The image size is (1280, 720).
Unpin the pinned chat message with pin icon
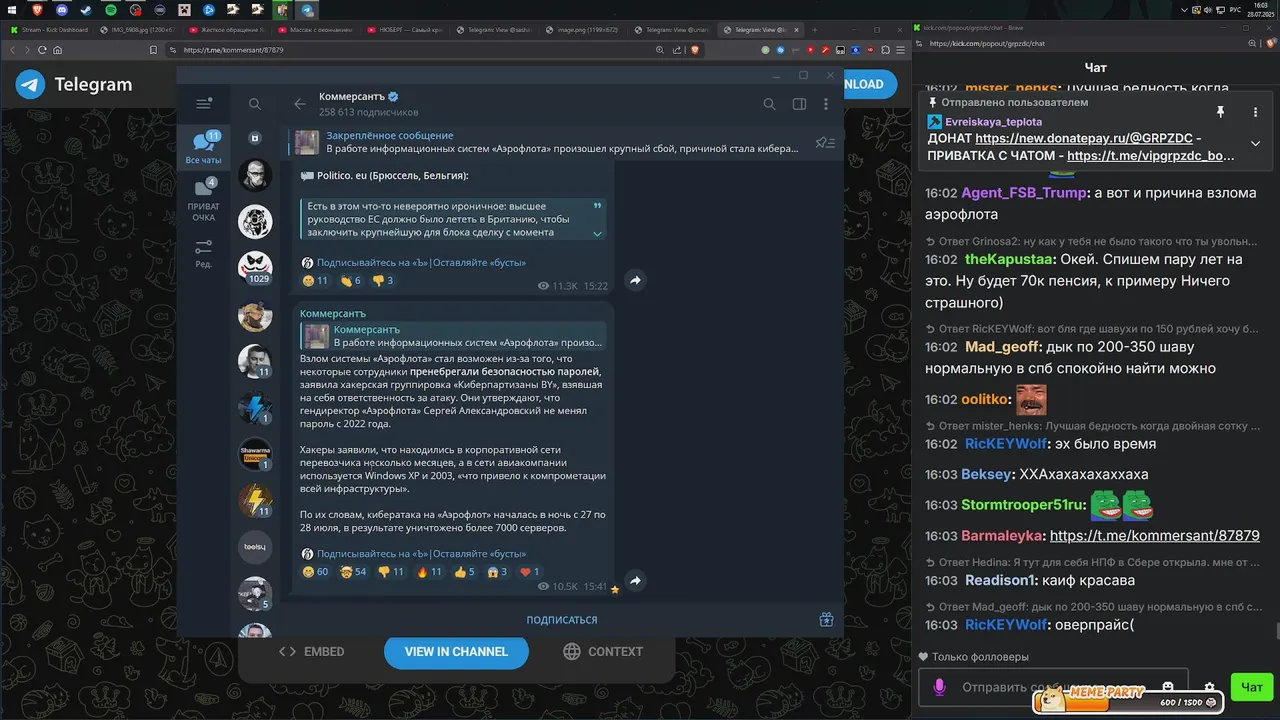(1220, 112)
